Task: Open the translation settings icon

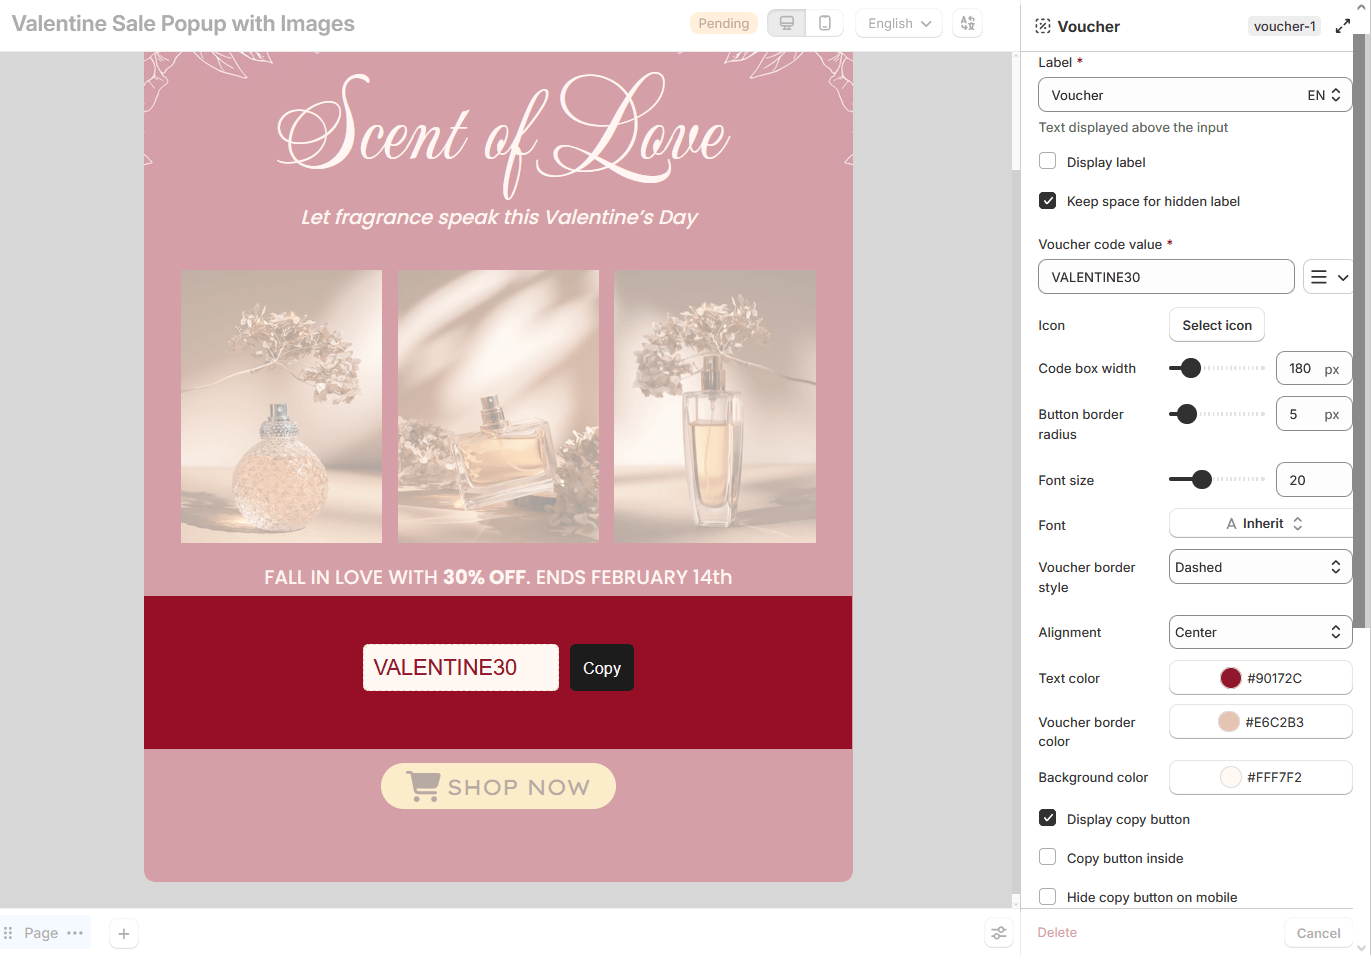Action: (968, 23)
